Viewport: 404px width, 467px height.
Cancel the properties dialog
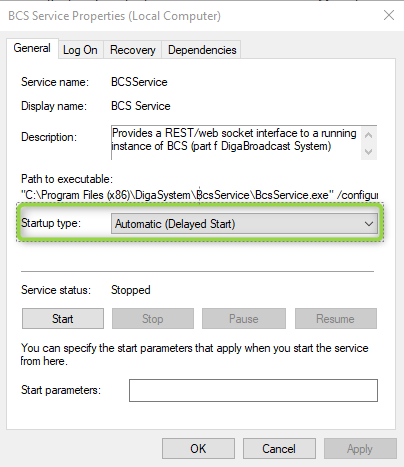coord(279,449)
